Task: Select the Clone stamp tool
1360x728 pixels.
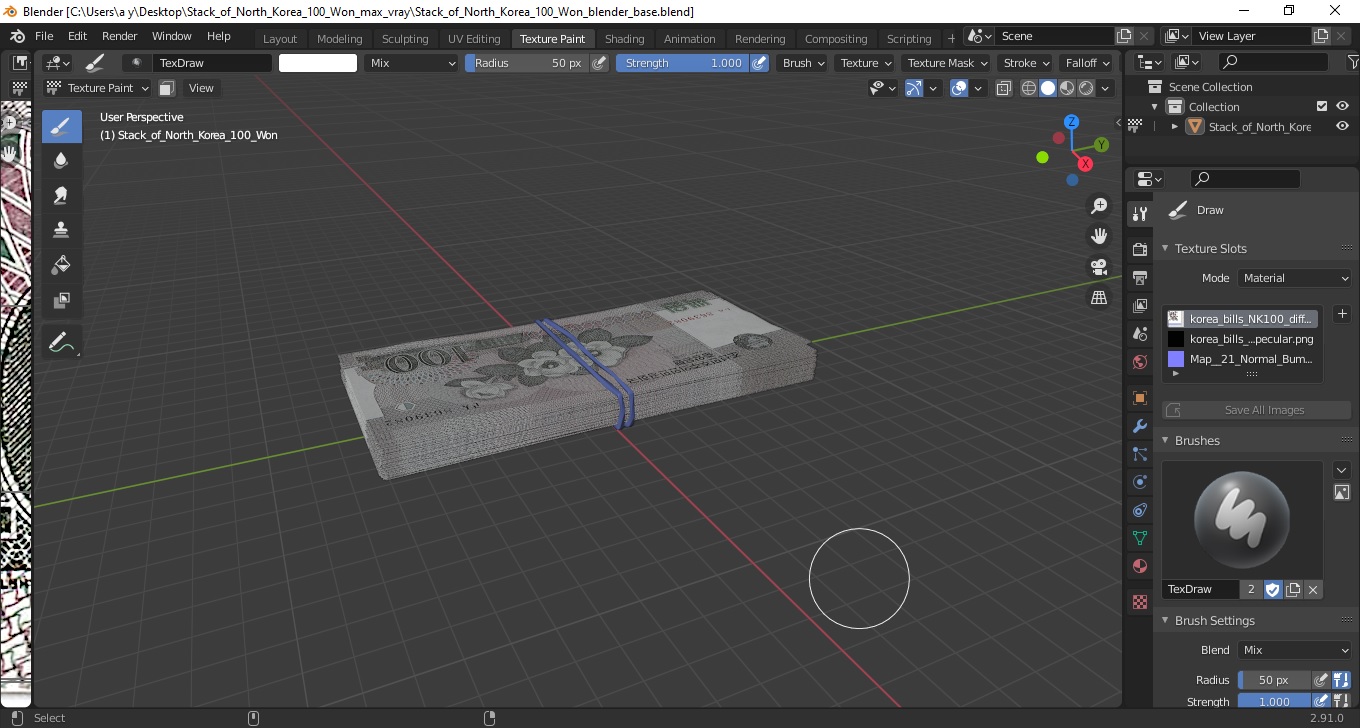Action: coord(61,230)
